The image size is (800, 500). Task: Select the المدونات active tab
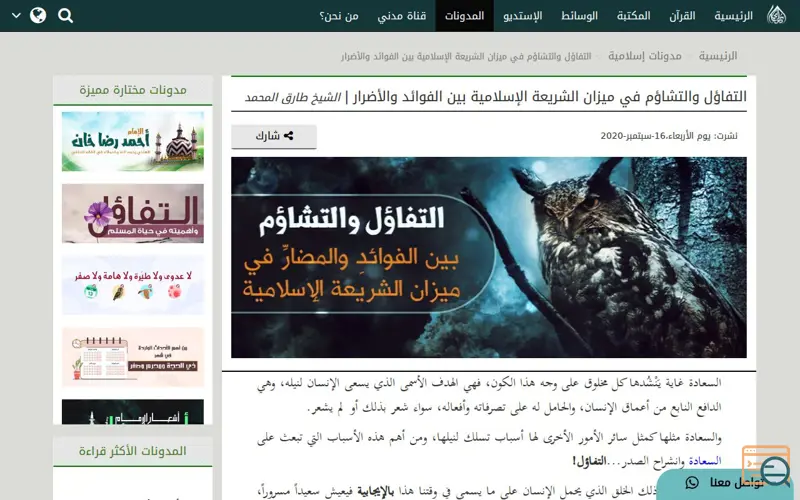pyautogui.click(x=464, y=16)
